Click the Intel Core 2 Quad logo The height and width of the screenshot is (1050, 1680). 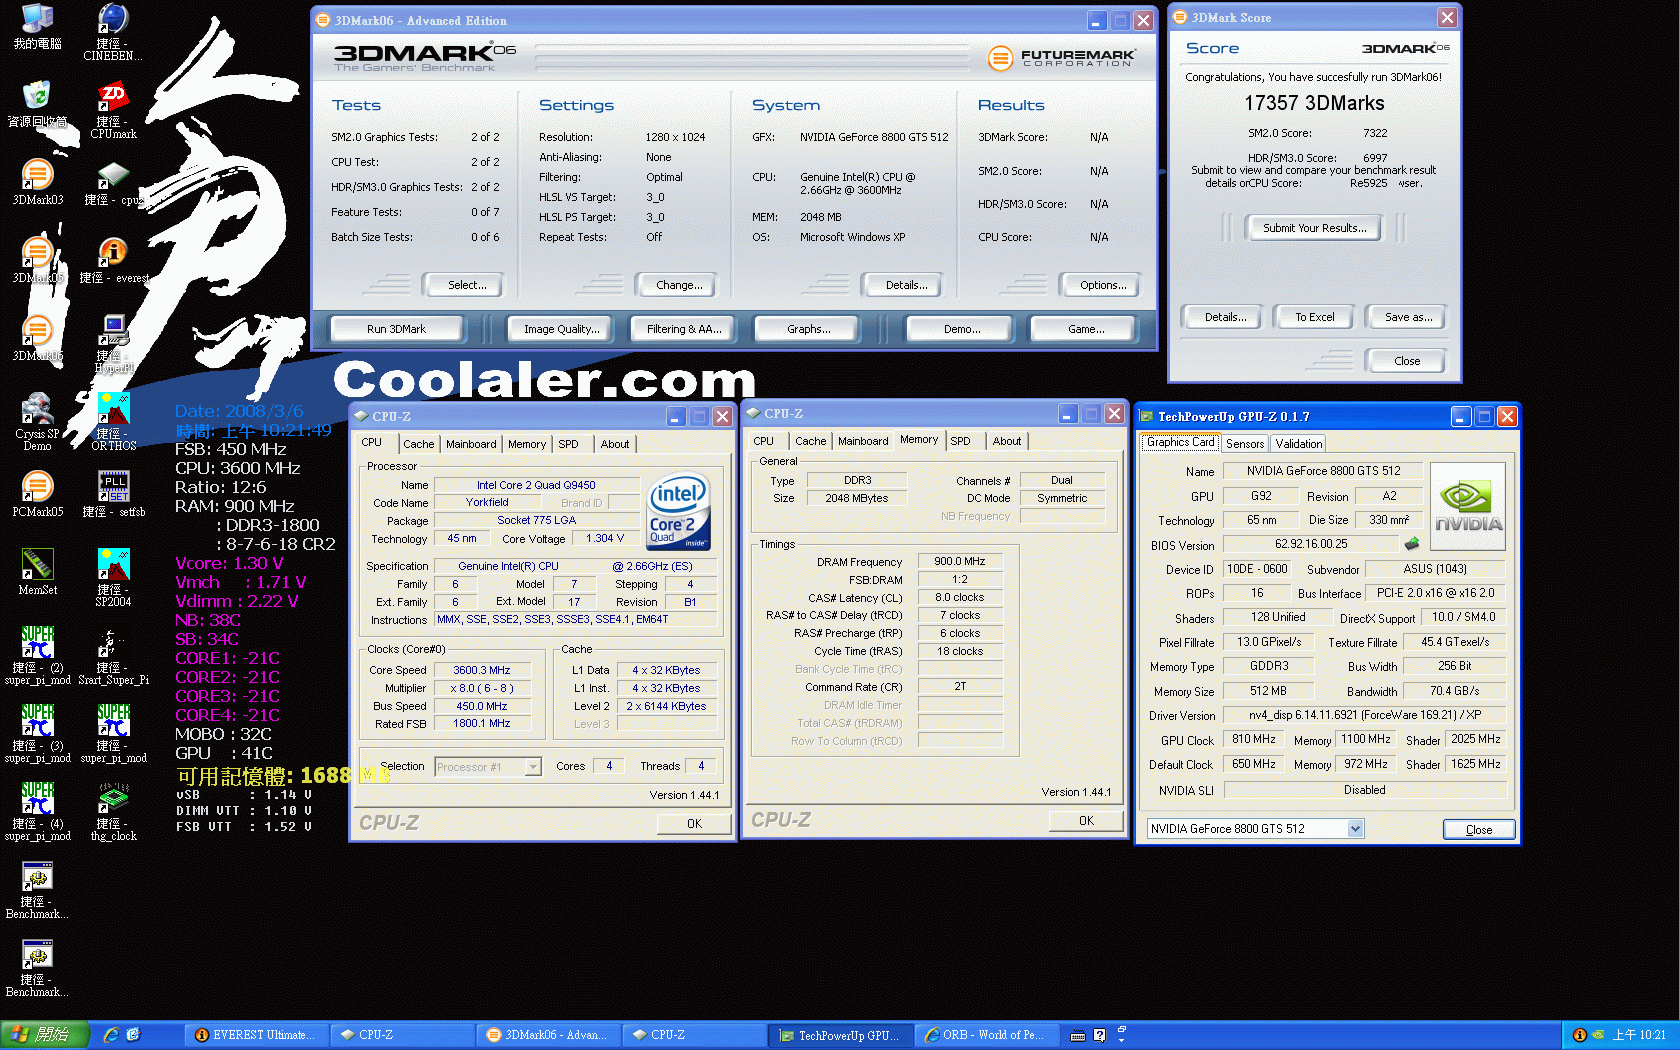(x=679, y=511)
